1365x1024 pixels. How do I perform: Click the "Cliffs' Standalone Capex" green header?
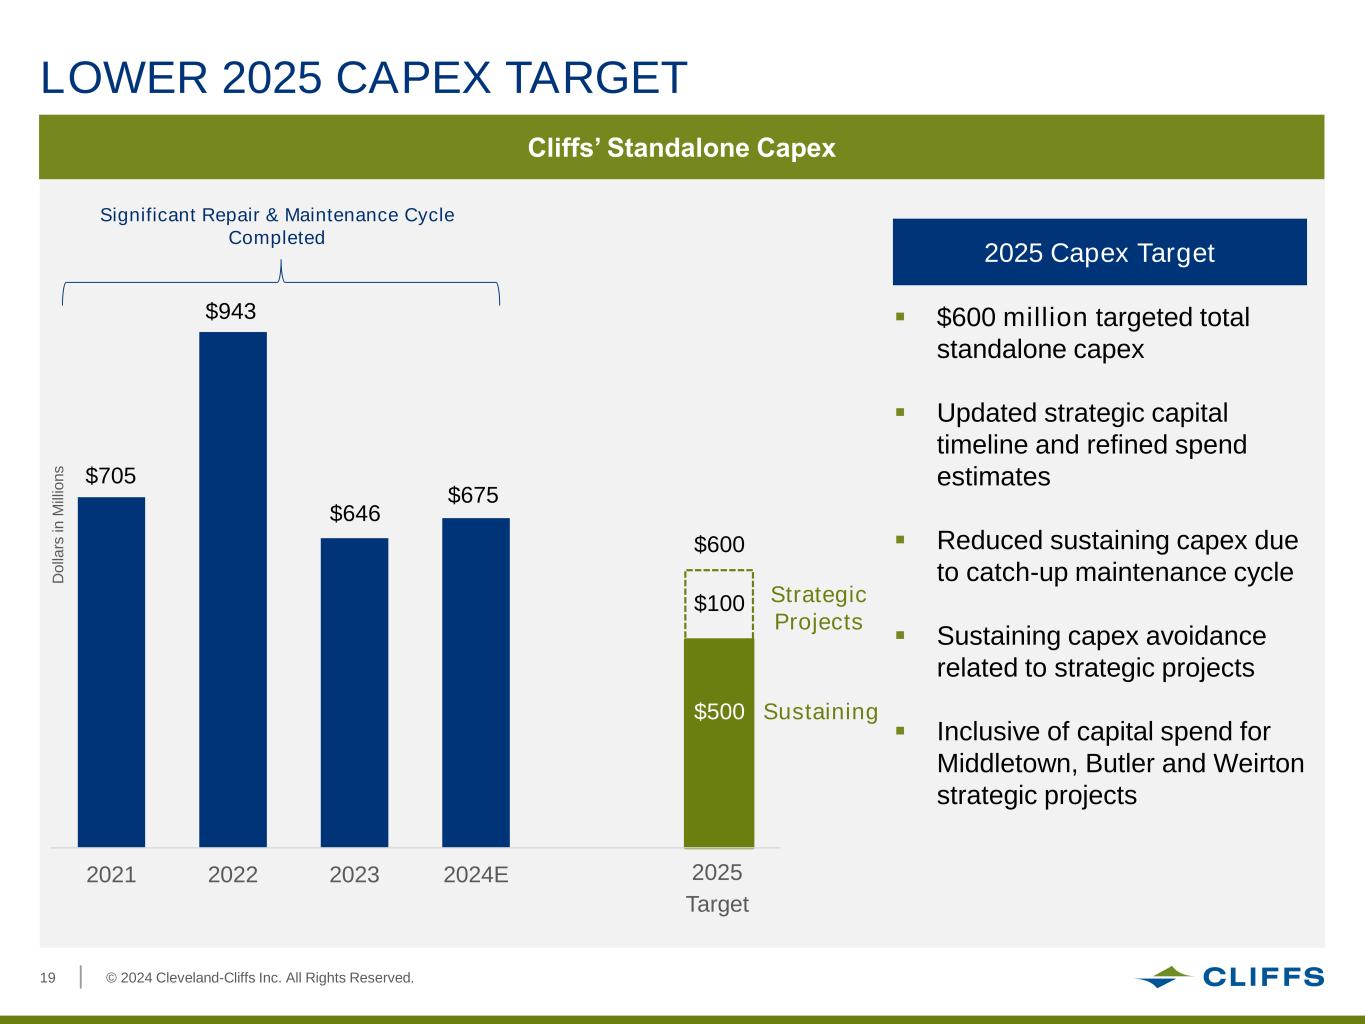pos(682,148)
